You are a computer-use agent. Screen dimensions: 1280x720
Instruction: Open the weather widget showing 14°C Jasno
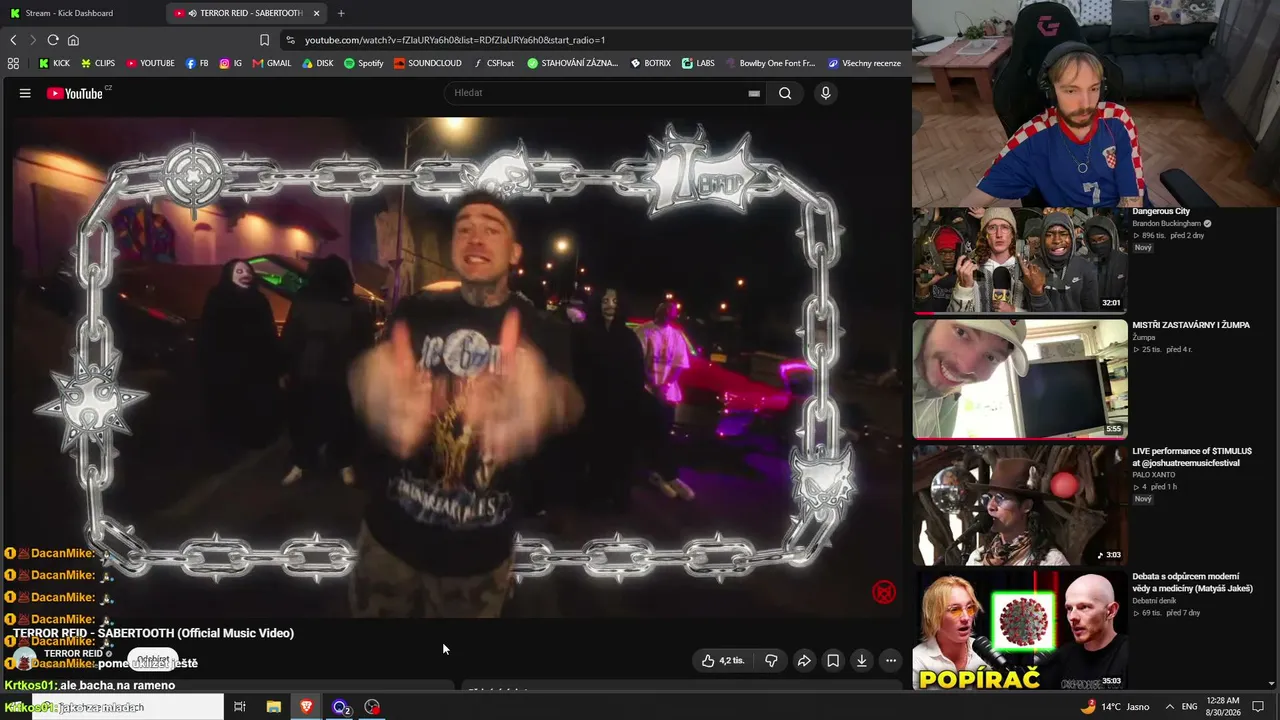coord(1114,707)
